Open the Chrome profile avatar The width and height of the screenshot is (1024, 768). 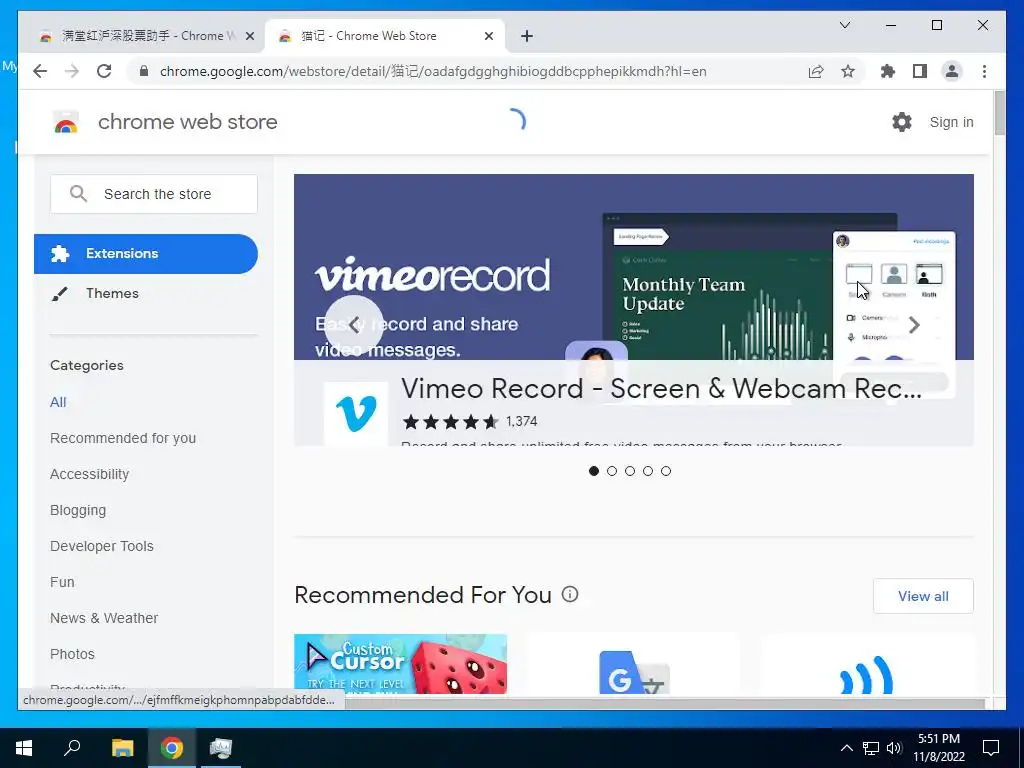click(952, 71)
